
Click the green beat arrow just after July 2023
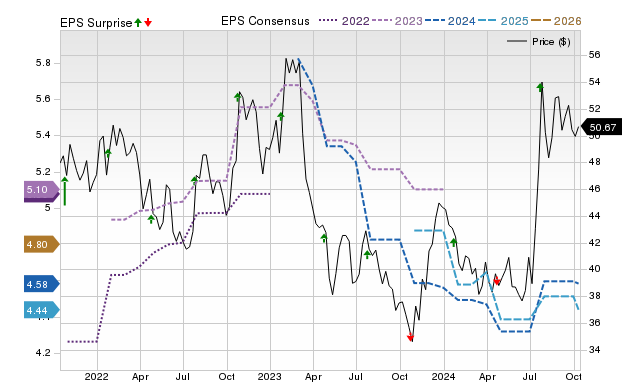point(367,255)
